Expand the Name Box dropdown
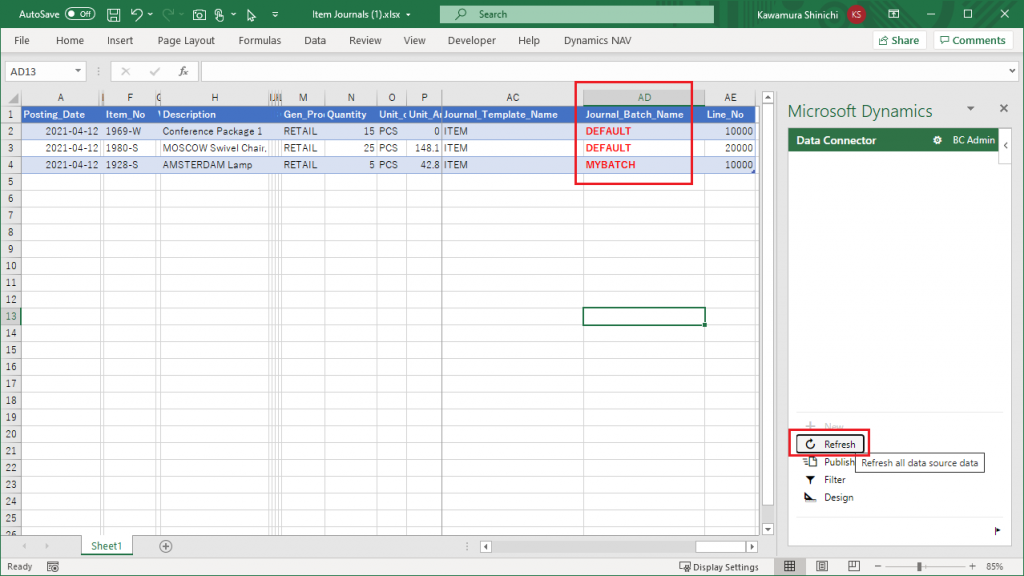Screen dimensions: 1024x576 (x=79, y=72)
